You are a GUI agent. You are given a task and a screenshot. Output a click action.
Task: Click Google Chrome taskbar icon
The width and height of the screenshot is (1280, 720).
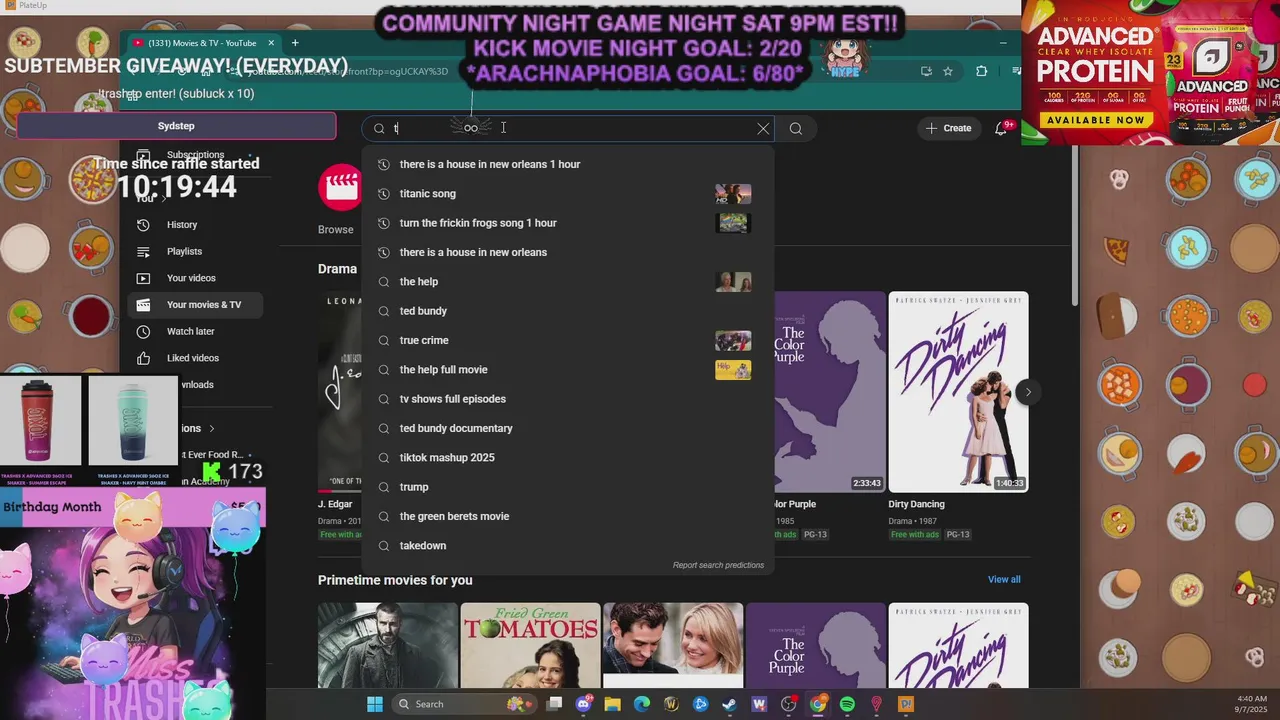[818, 704]
